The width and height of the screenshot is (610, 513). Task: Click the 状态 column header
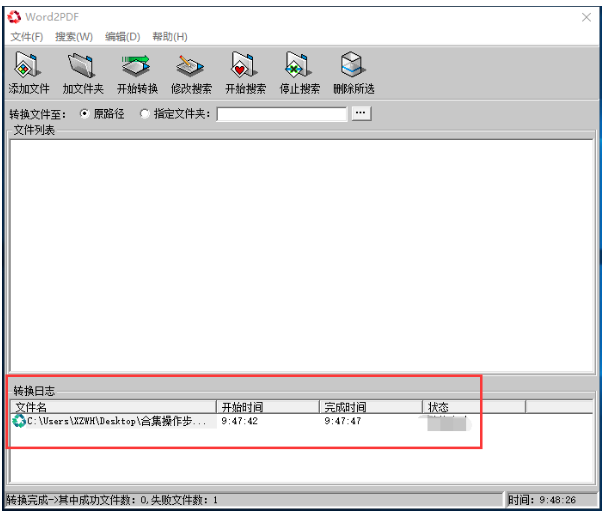474,407
